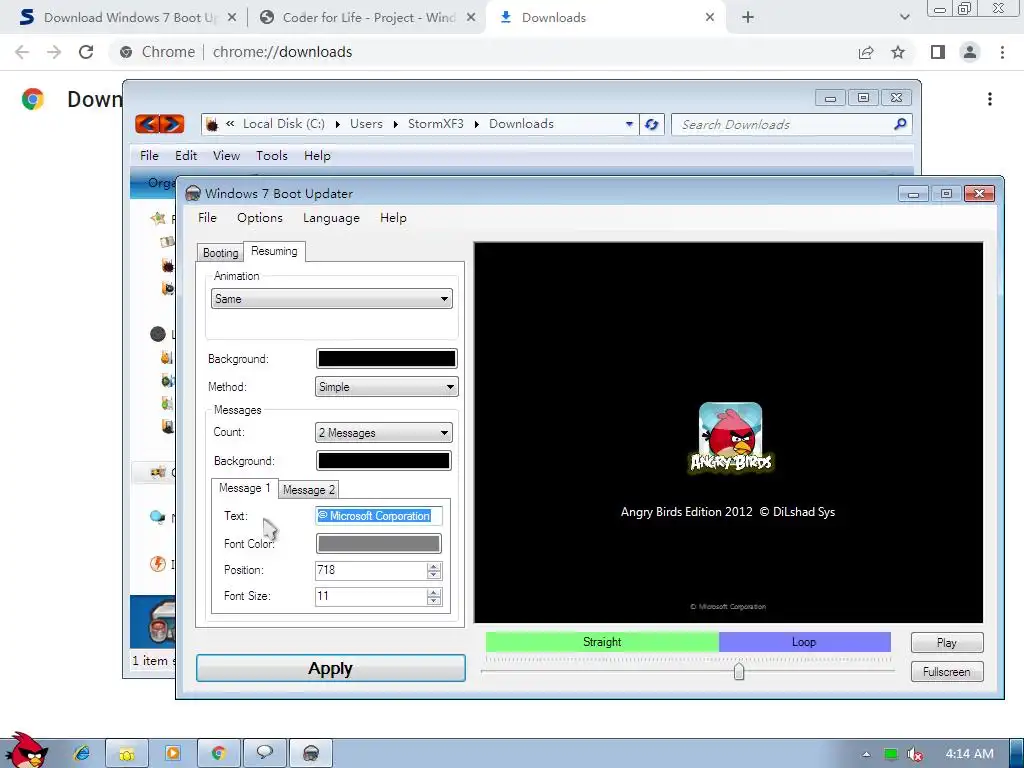Play the boot animation preview
Image resolution: width=1024 pixels, height=768 pixels.
(x=947, y=643)
